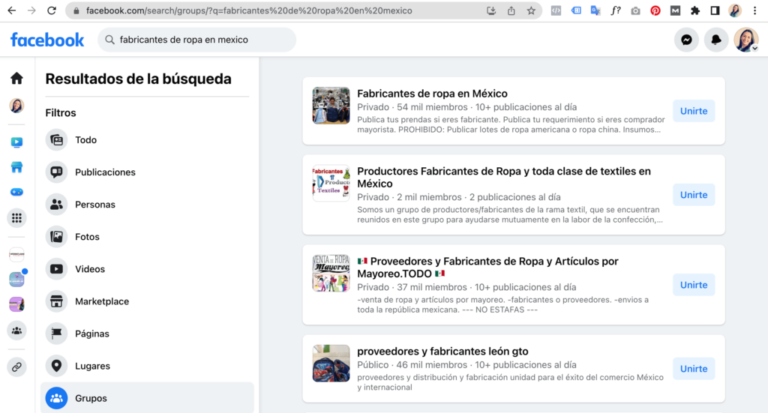Select the Todo filter
Viewport: 768px width, 413px height.
147,140
